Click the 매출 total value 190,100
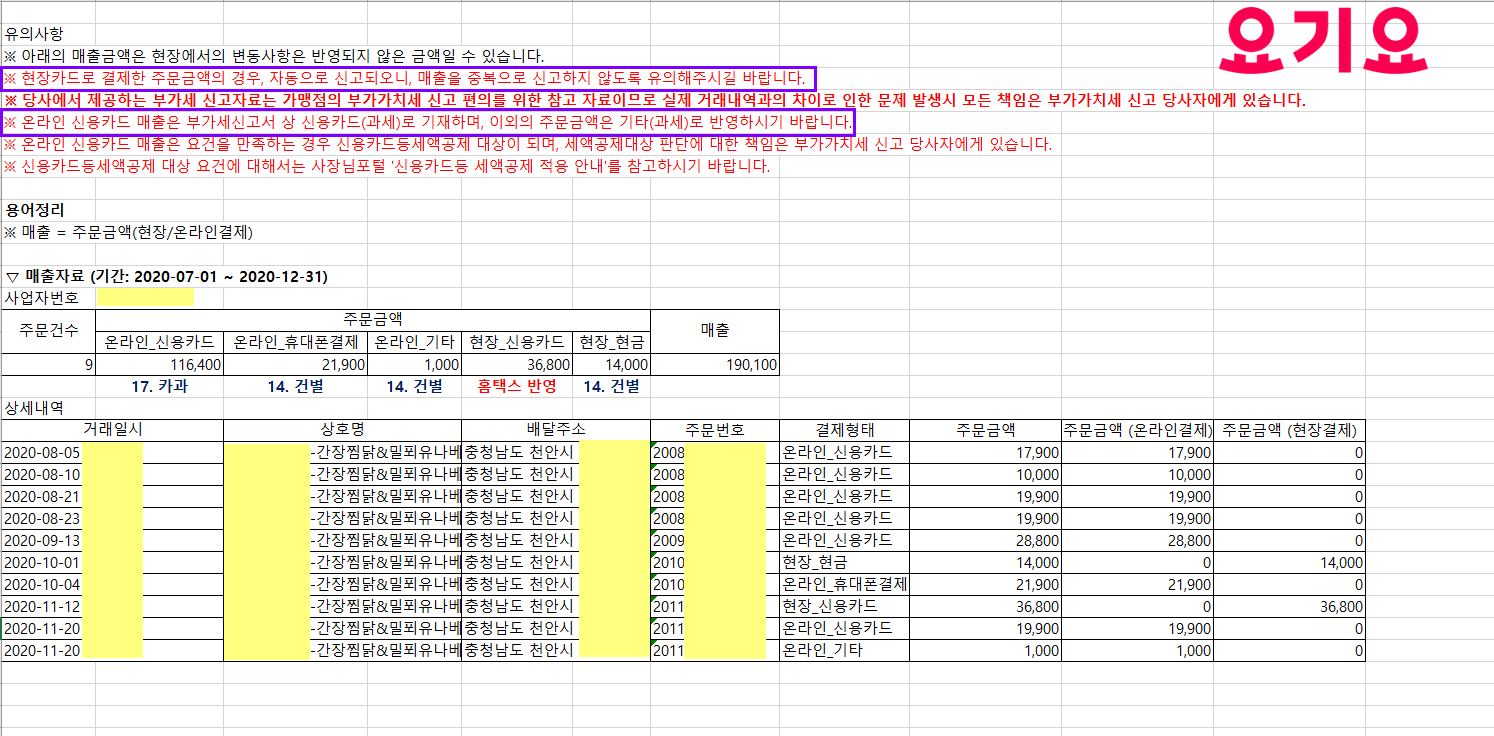 pyautogui.click(x=715, y=365)
